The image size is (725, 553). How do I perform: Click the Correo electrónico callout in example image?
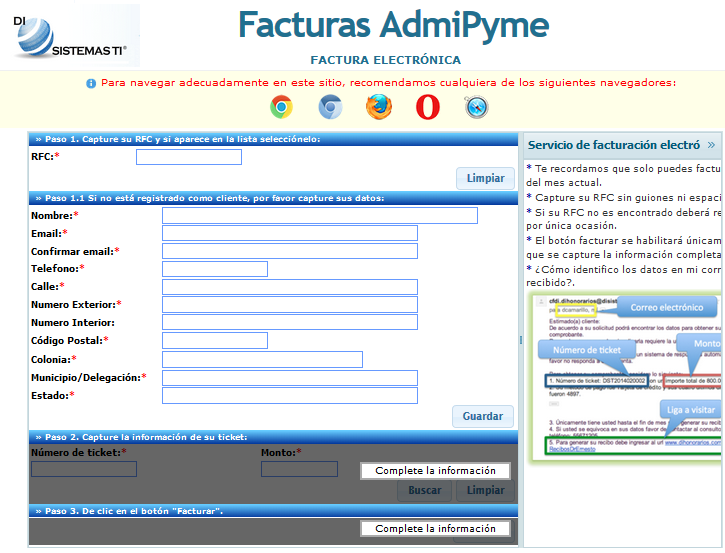667,307
